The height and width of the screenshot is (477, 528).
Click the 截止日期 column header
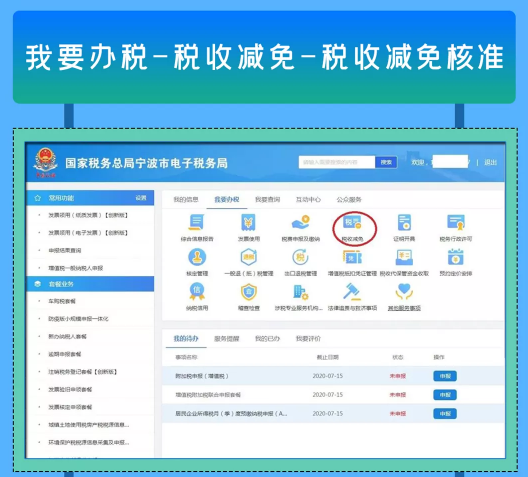coord(327,357)
